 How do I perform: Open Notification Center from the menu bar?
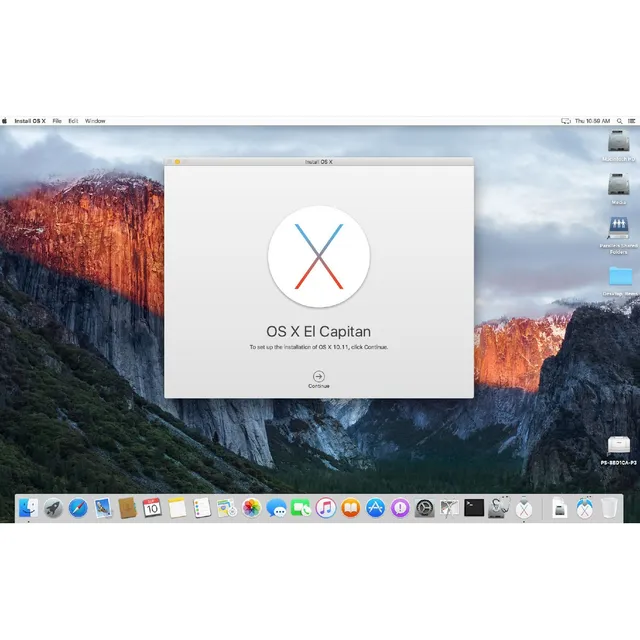[x=631, y=121]
